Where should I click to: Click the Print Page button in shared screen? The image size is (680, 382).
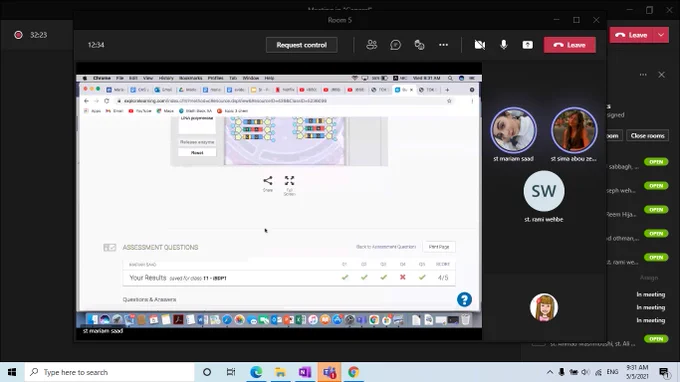[439, 247]
